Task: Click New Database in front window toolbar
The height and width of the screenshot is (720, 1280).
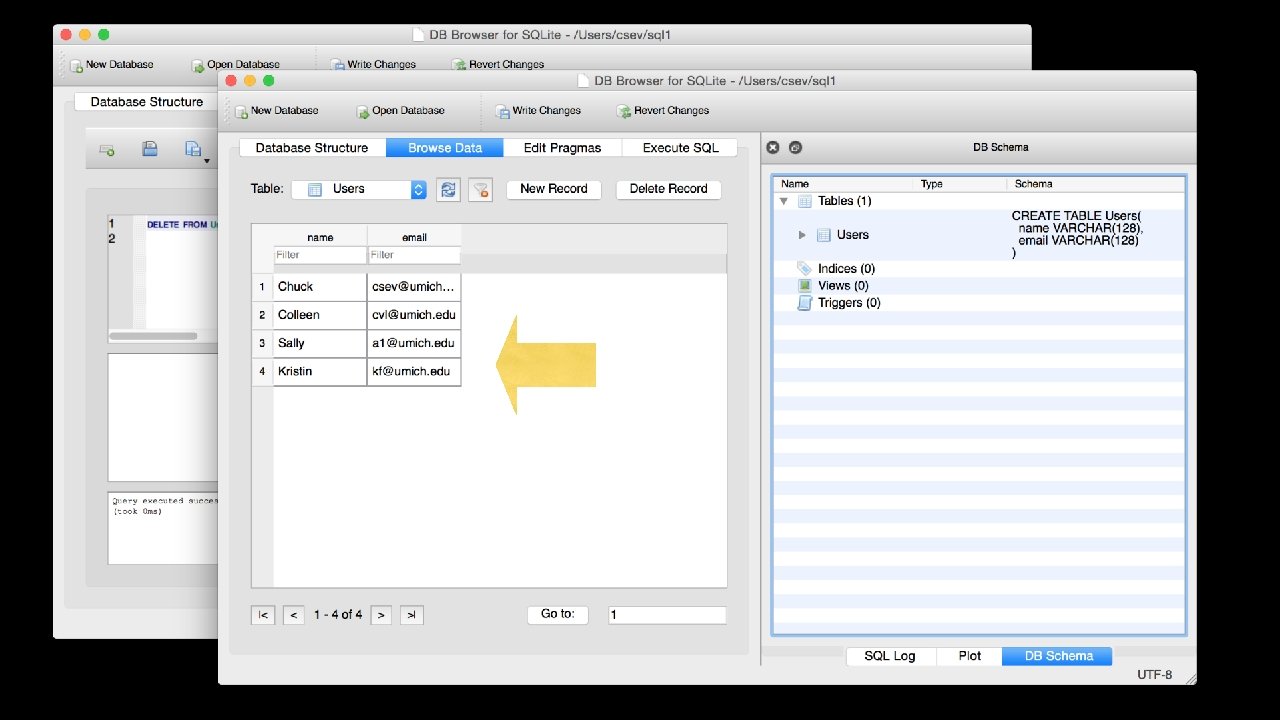Action: click(x=277, y=111)
